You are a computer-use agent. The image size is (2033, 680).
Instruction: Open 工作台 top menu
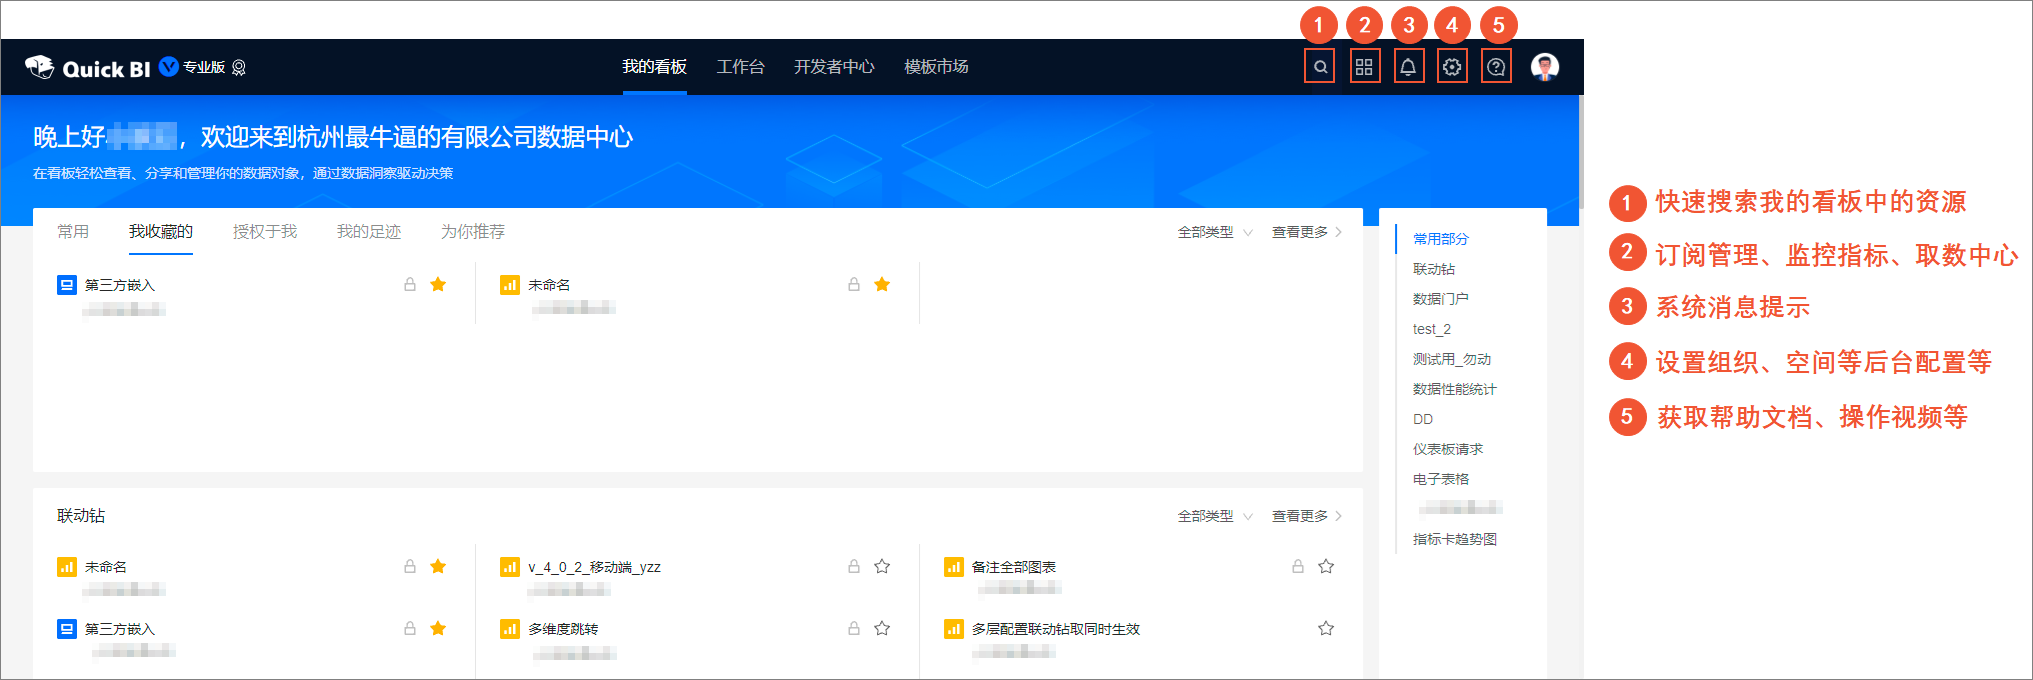tap(741, 67)
